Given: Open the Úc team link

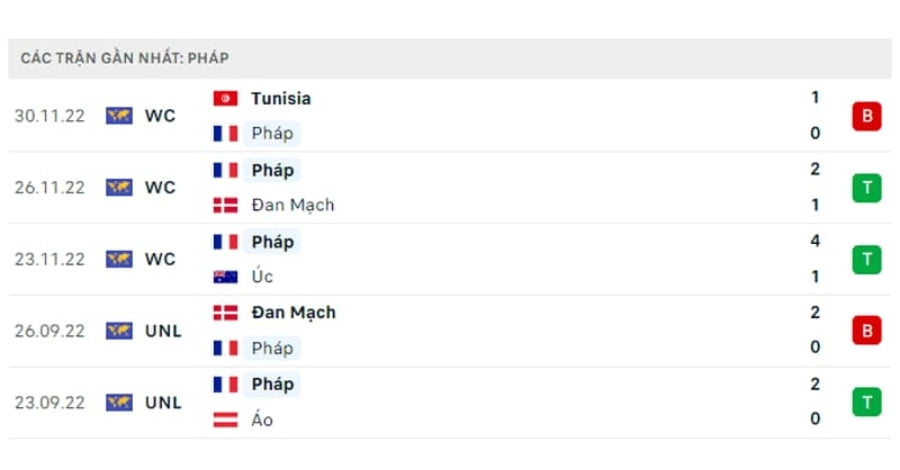Looking at the screenshot, I should click(x=262, y=276).
